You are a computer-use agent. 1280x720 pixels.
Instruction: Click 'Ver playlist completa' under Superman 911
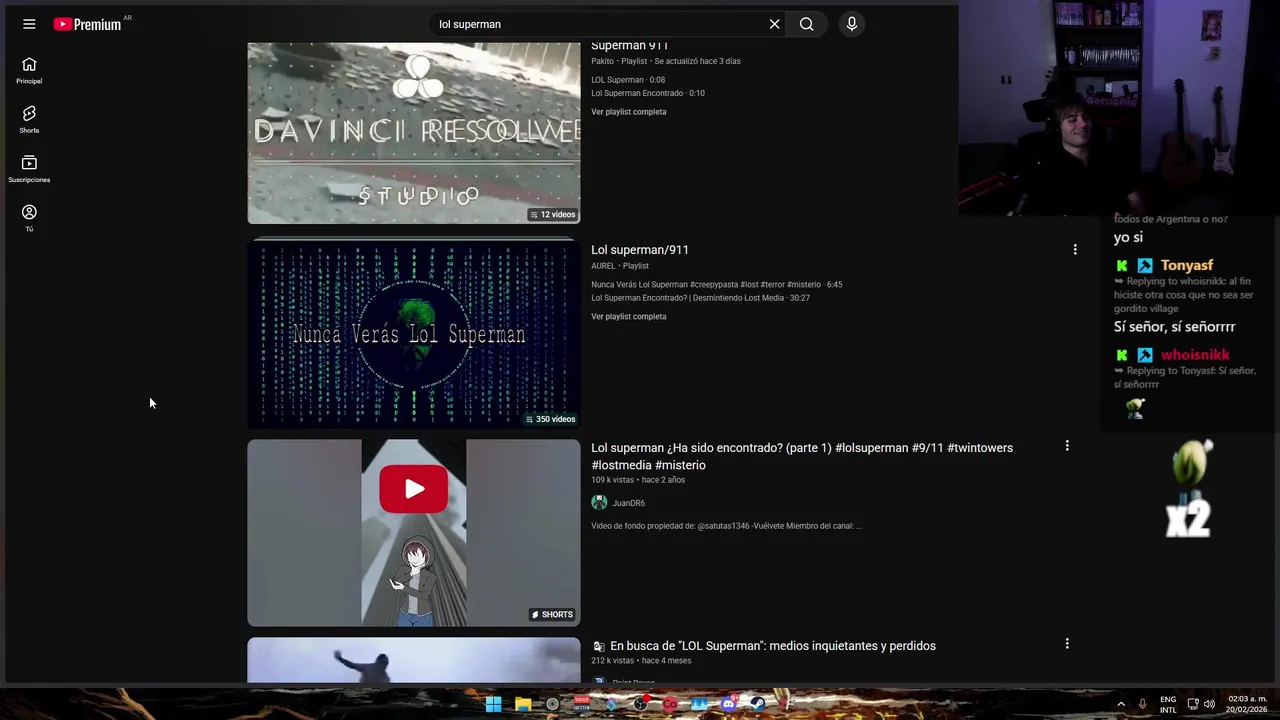pyautogui.click(x=628, y=112)
